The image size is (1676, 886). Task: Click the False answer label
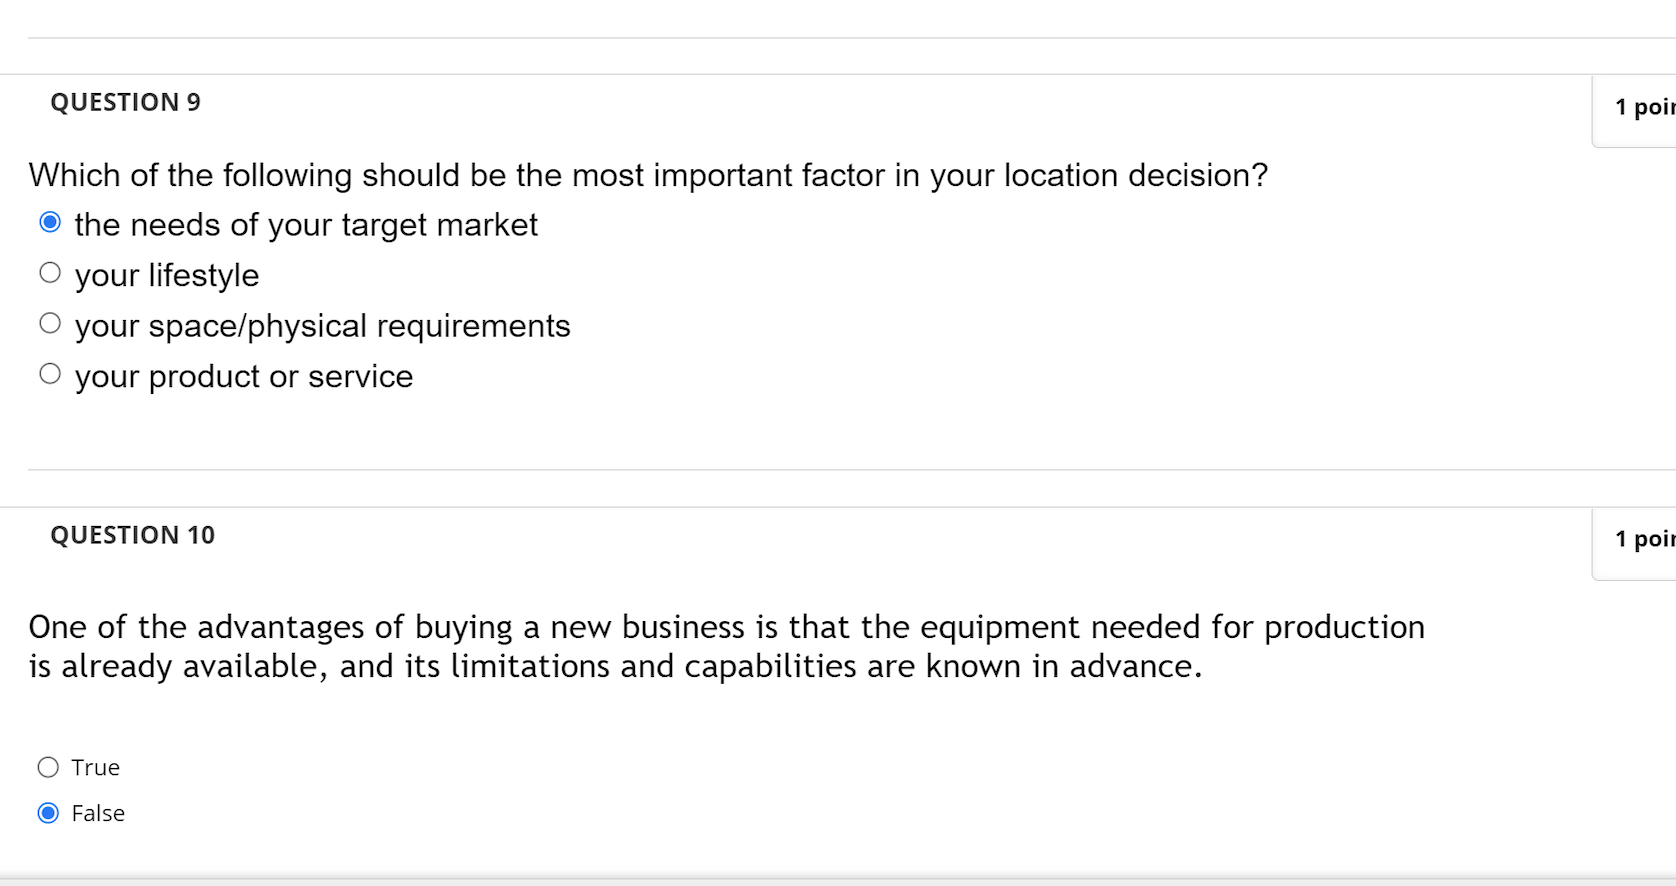[97, 813]
